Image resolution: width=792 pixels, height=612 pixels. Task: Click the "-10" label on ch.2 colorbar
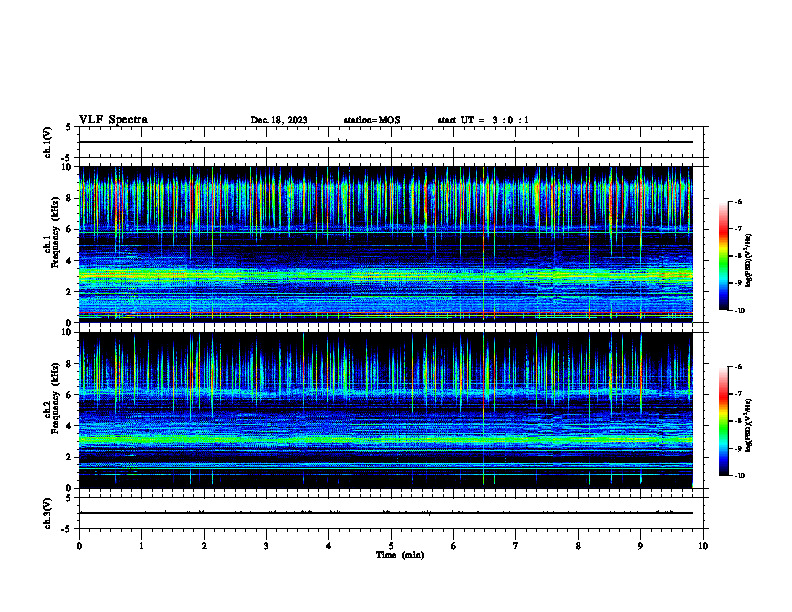(739, 475)
